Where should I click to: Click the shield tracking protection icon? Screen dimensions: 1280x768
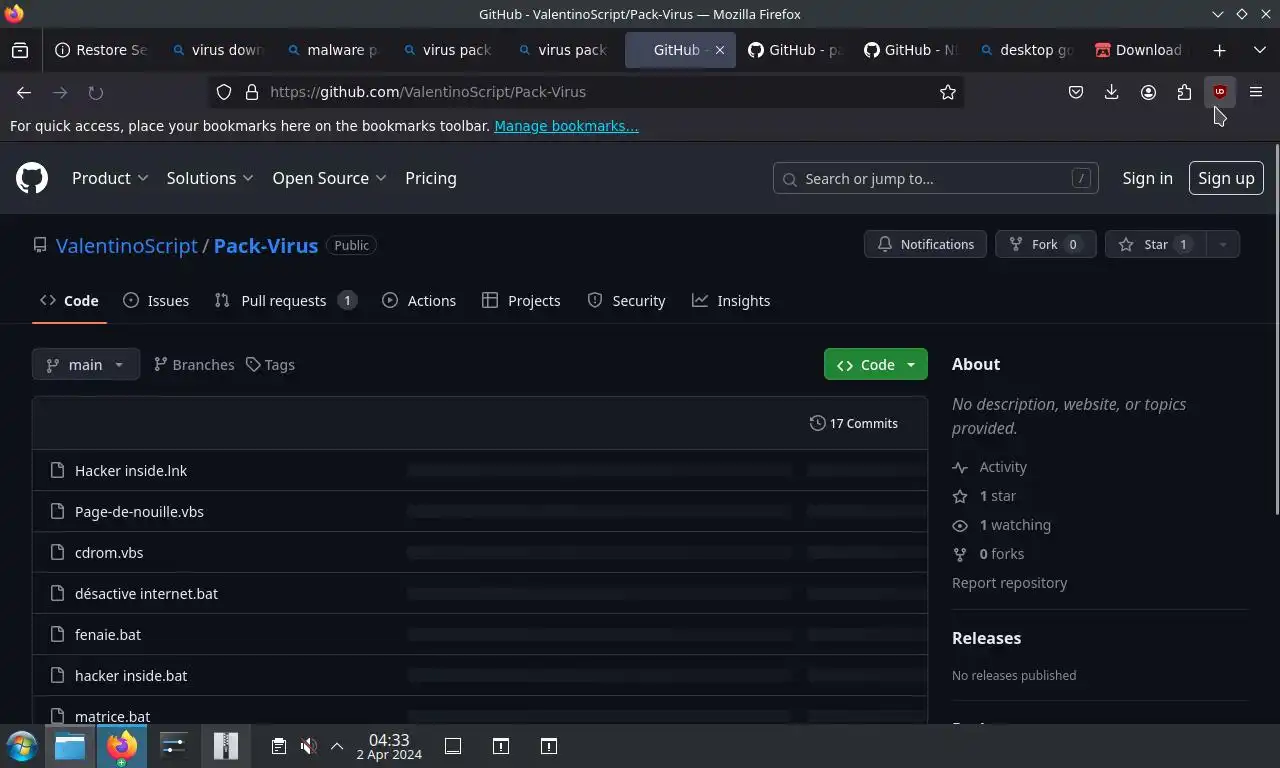click(224, 92)
